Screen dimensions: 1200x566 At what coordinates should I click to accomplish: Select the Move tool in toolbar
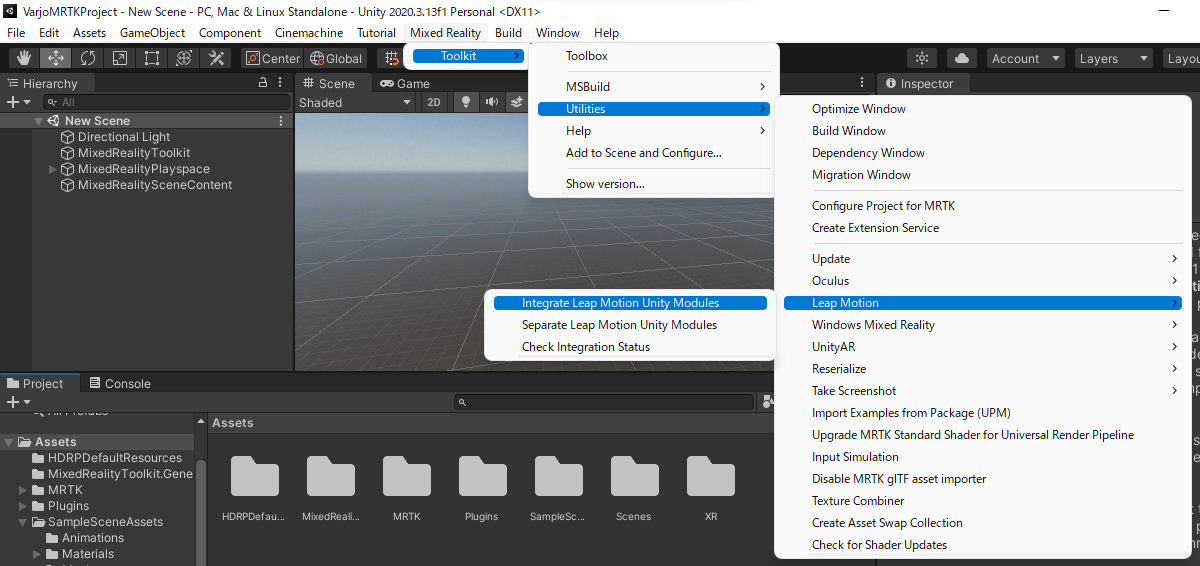(56, 58)
